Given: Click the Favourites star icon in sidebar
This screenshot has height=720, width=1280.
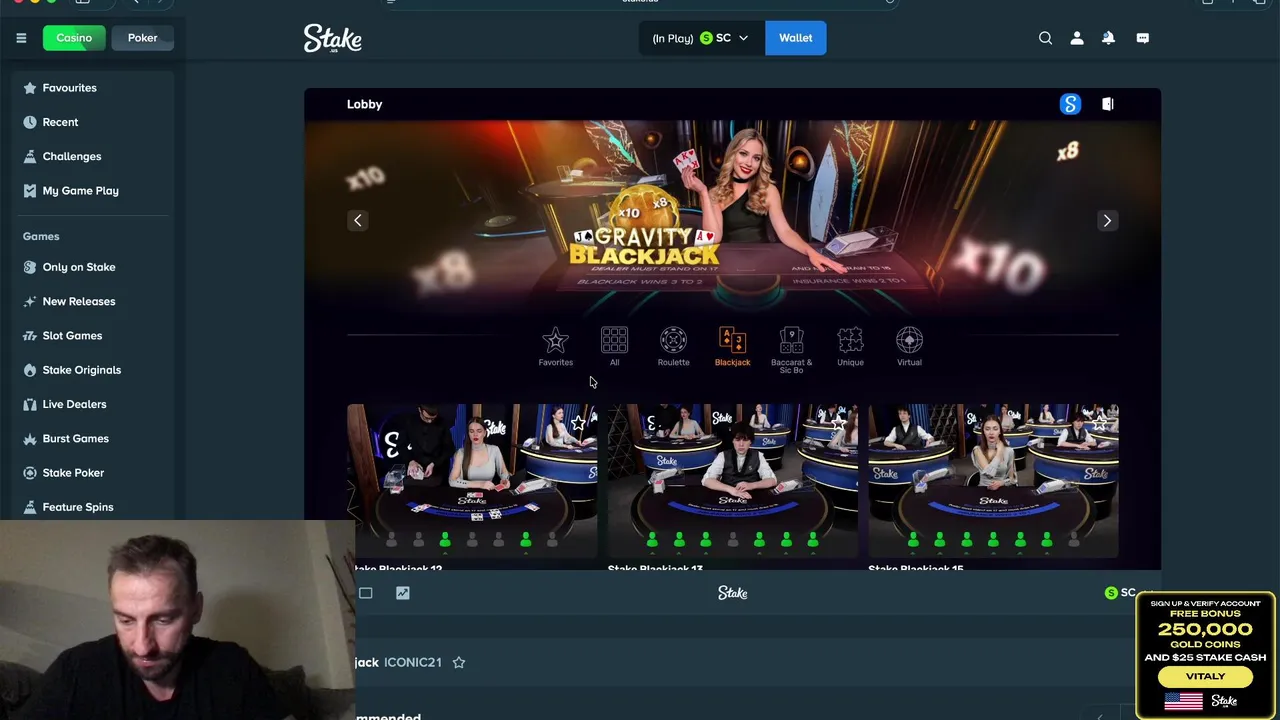Looking at the screenshot, I should point(30,88).
